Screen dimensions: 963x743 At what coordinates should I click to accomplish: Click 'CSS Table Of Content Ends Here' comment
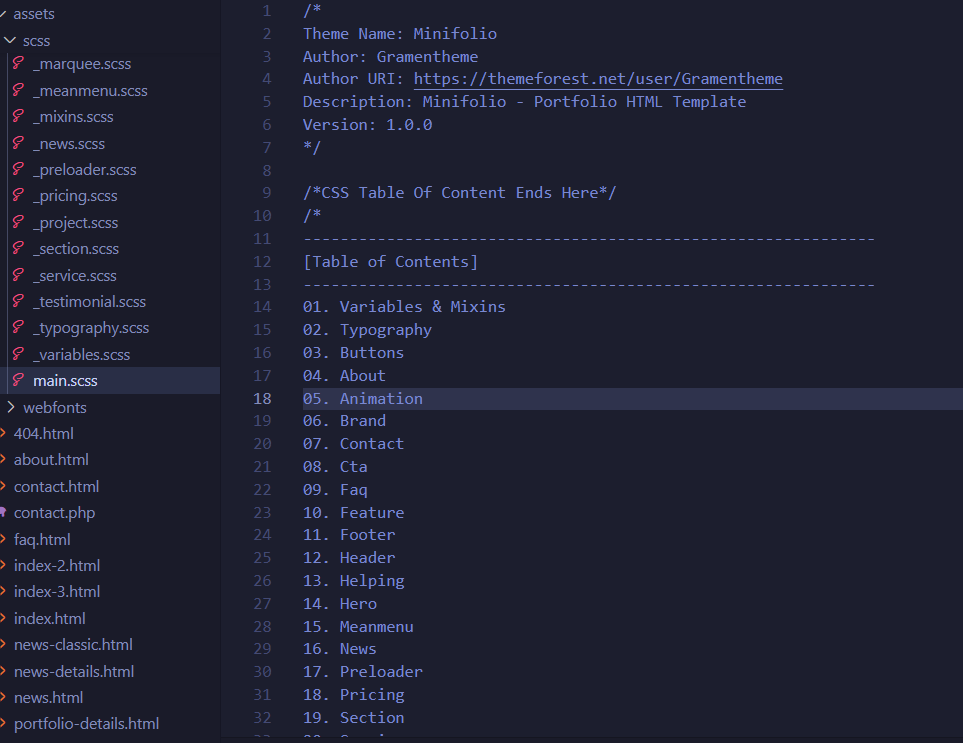[x=460, y=193]
